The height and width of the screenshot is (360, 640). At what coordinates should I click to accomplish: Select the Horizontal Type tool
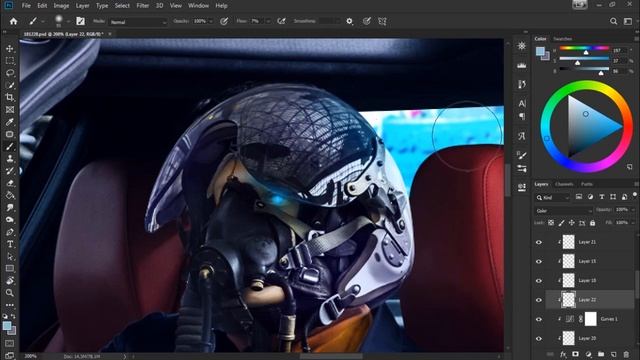[x=10, y=244]
